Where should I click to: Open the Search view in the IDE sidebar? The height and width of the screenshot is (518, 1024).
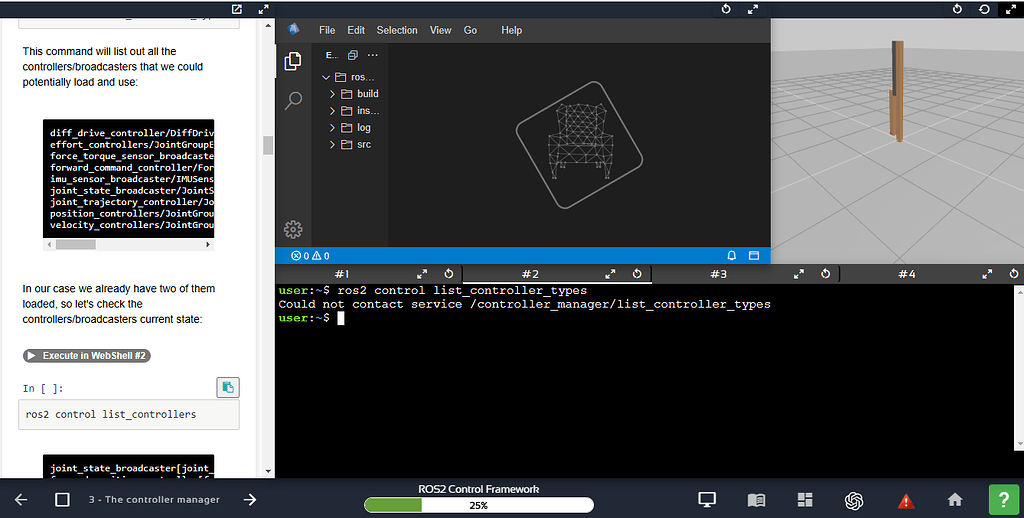tap(293, 100)
